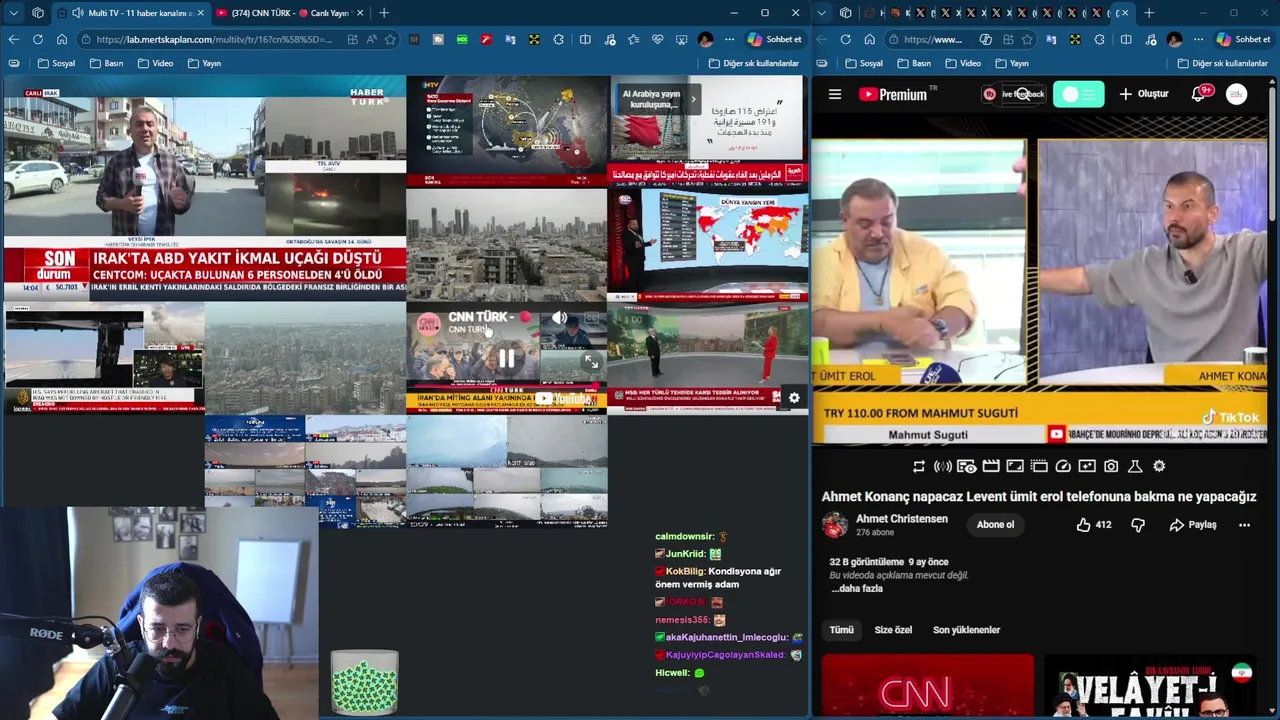This screenshot has width=1280, height=720.
Task: Like the video with 412 likes
Action: [x=1094, y=525]
